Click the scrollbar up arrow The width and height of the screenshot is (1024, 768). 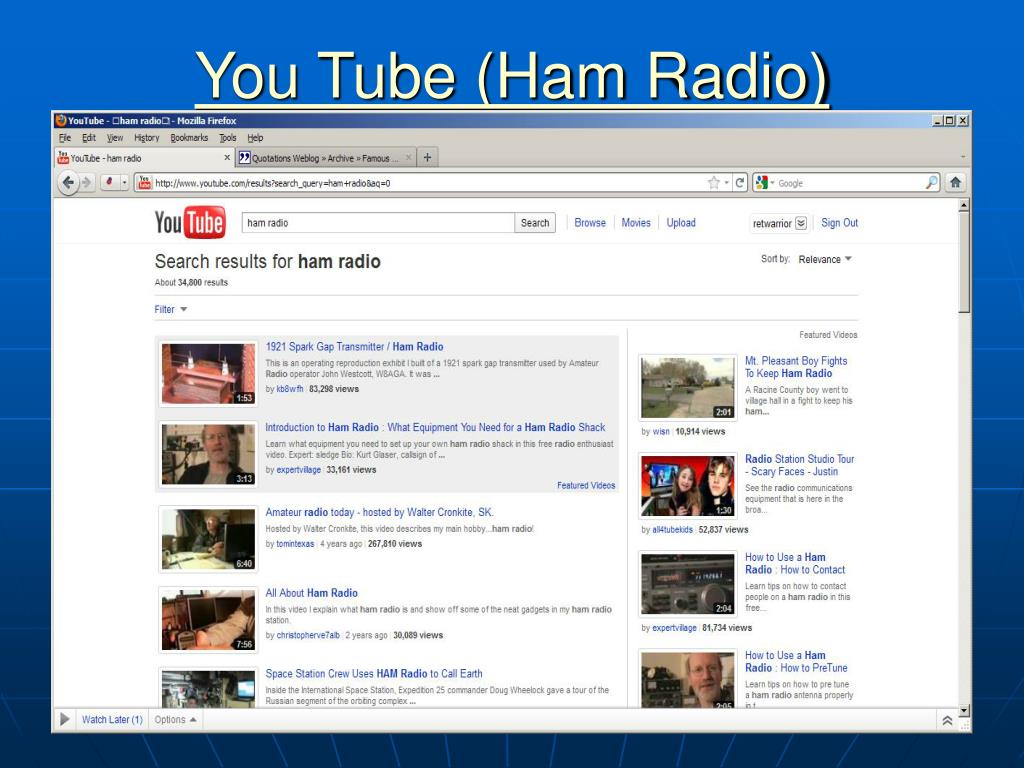click(964, 205)
